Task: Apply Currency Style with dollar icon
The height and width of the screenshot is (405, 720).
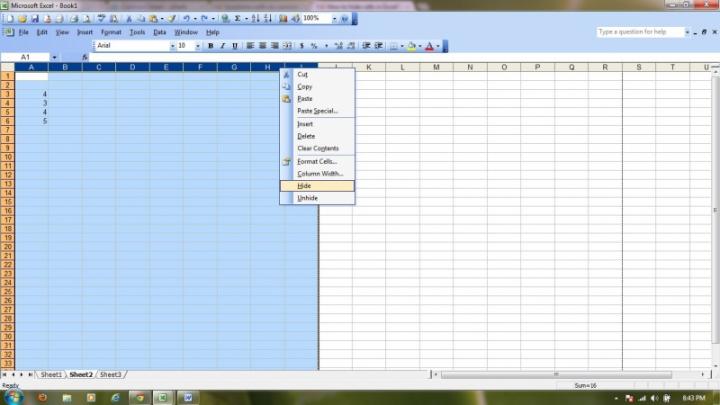Action: [302, 46]
